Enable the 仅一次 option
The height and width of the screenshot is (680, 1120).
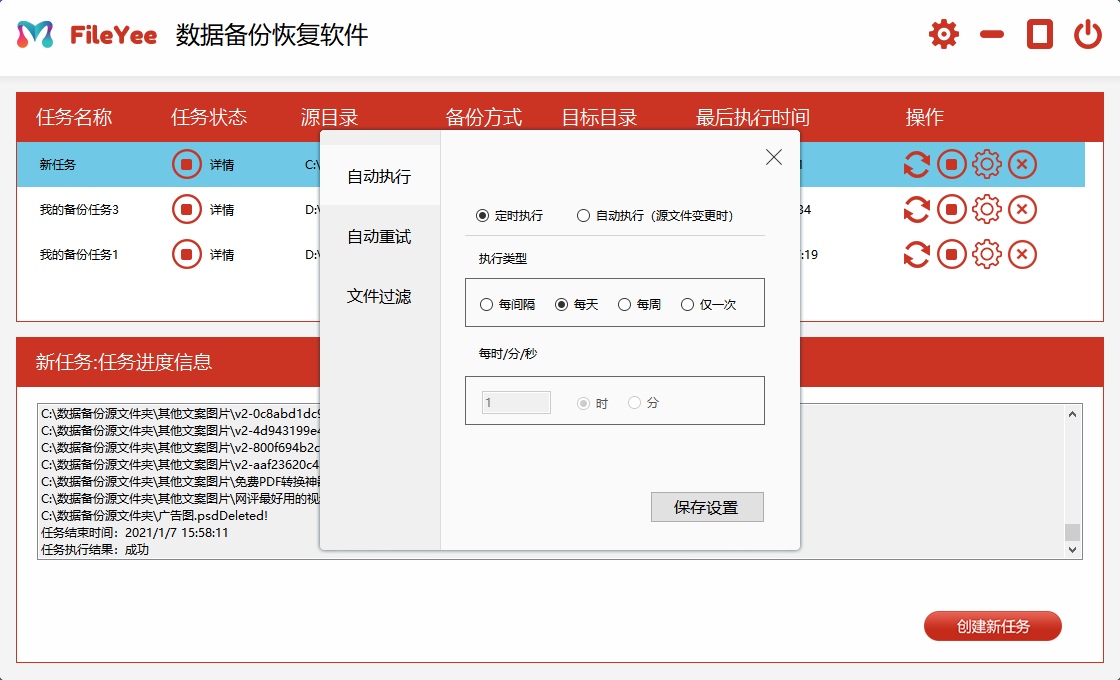point(687,303)
